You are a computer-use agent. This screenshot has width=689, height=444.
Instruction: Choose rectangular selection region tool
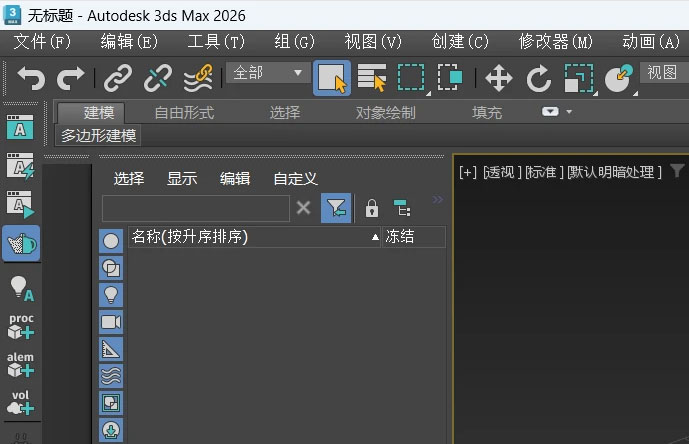pyautogui.click(x=412, y=78)
